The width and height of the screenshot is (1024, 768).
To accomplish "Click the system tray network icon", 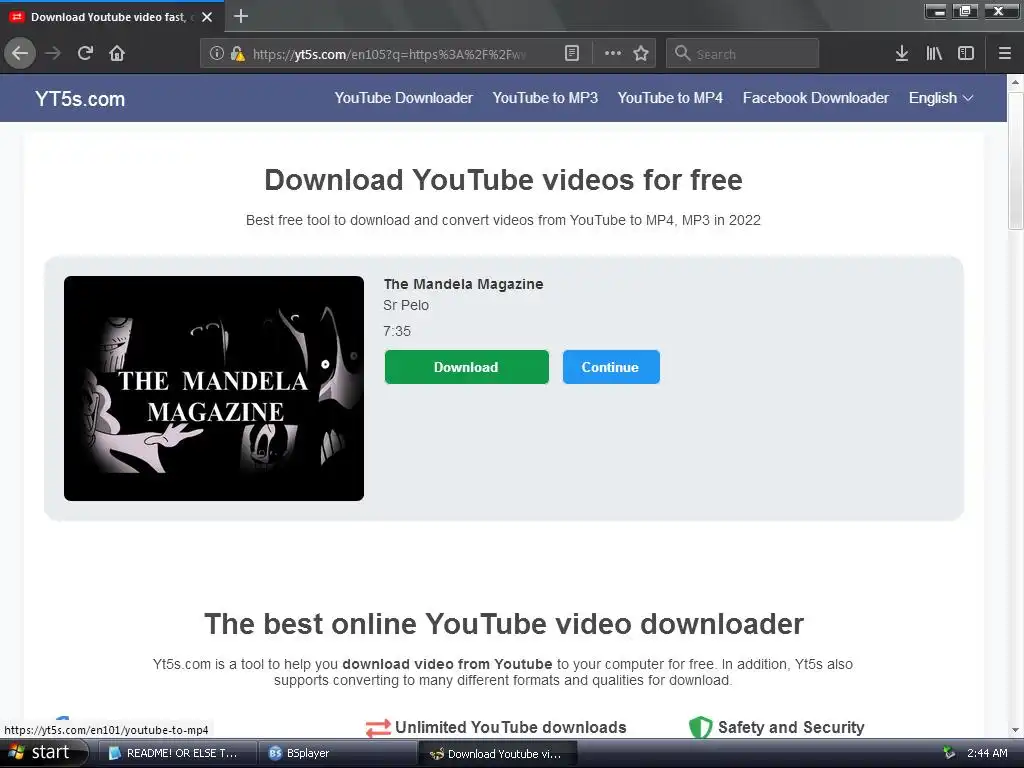I will [949, 753].
